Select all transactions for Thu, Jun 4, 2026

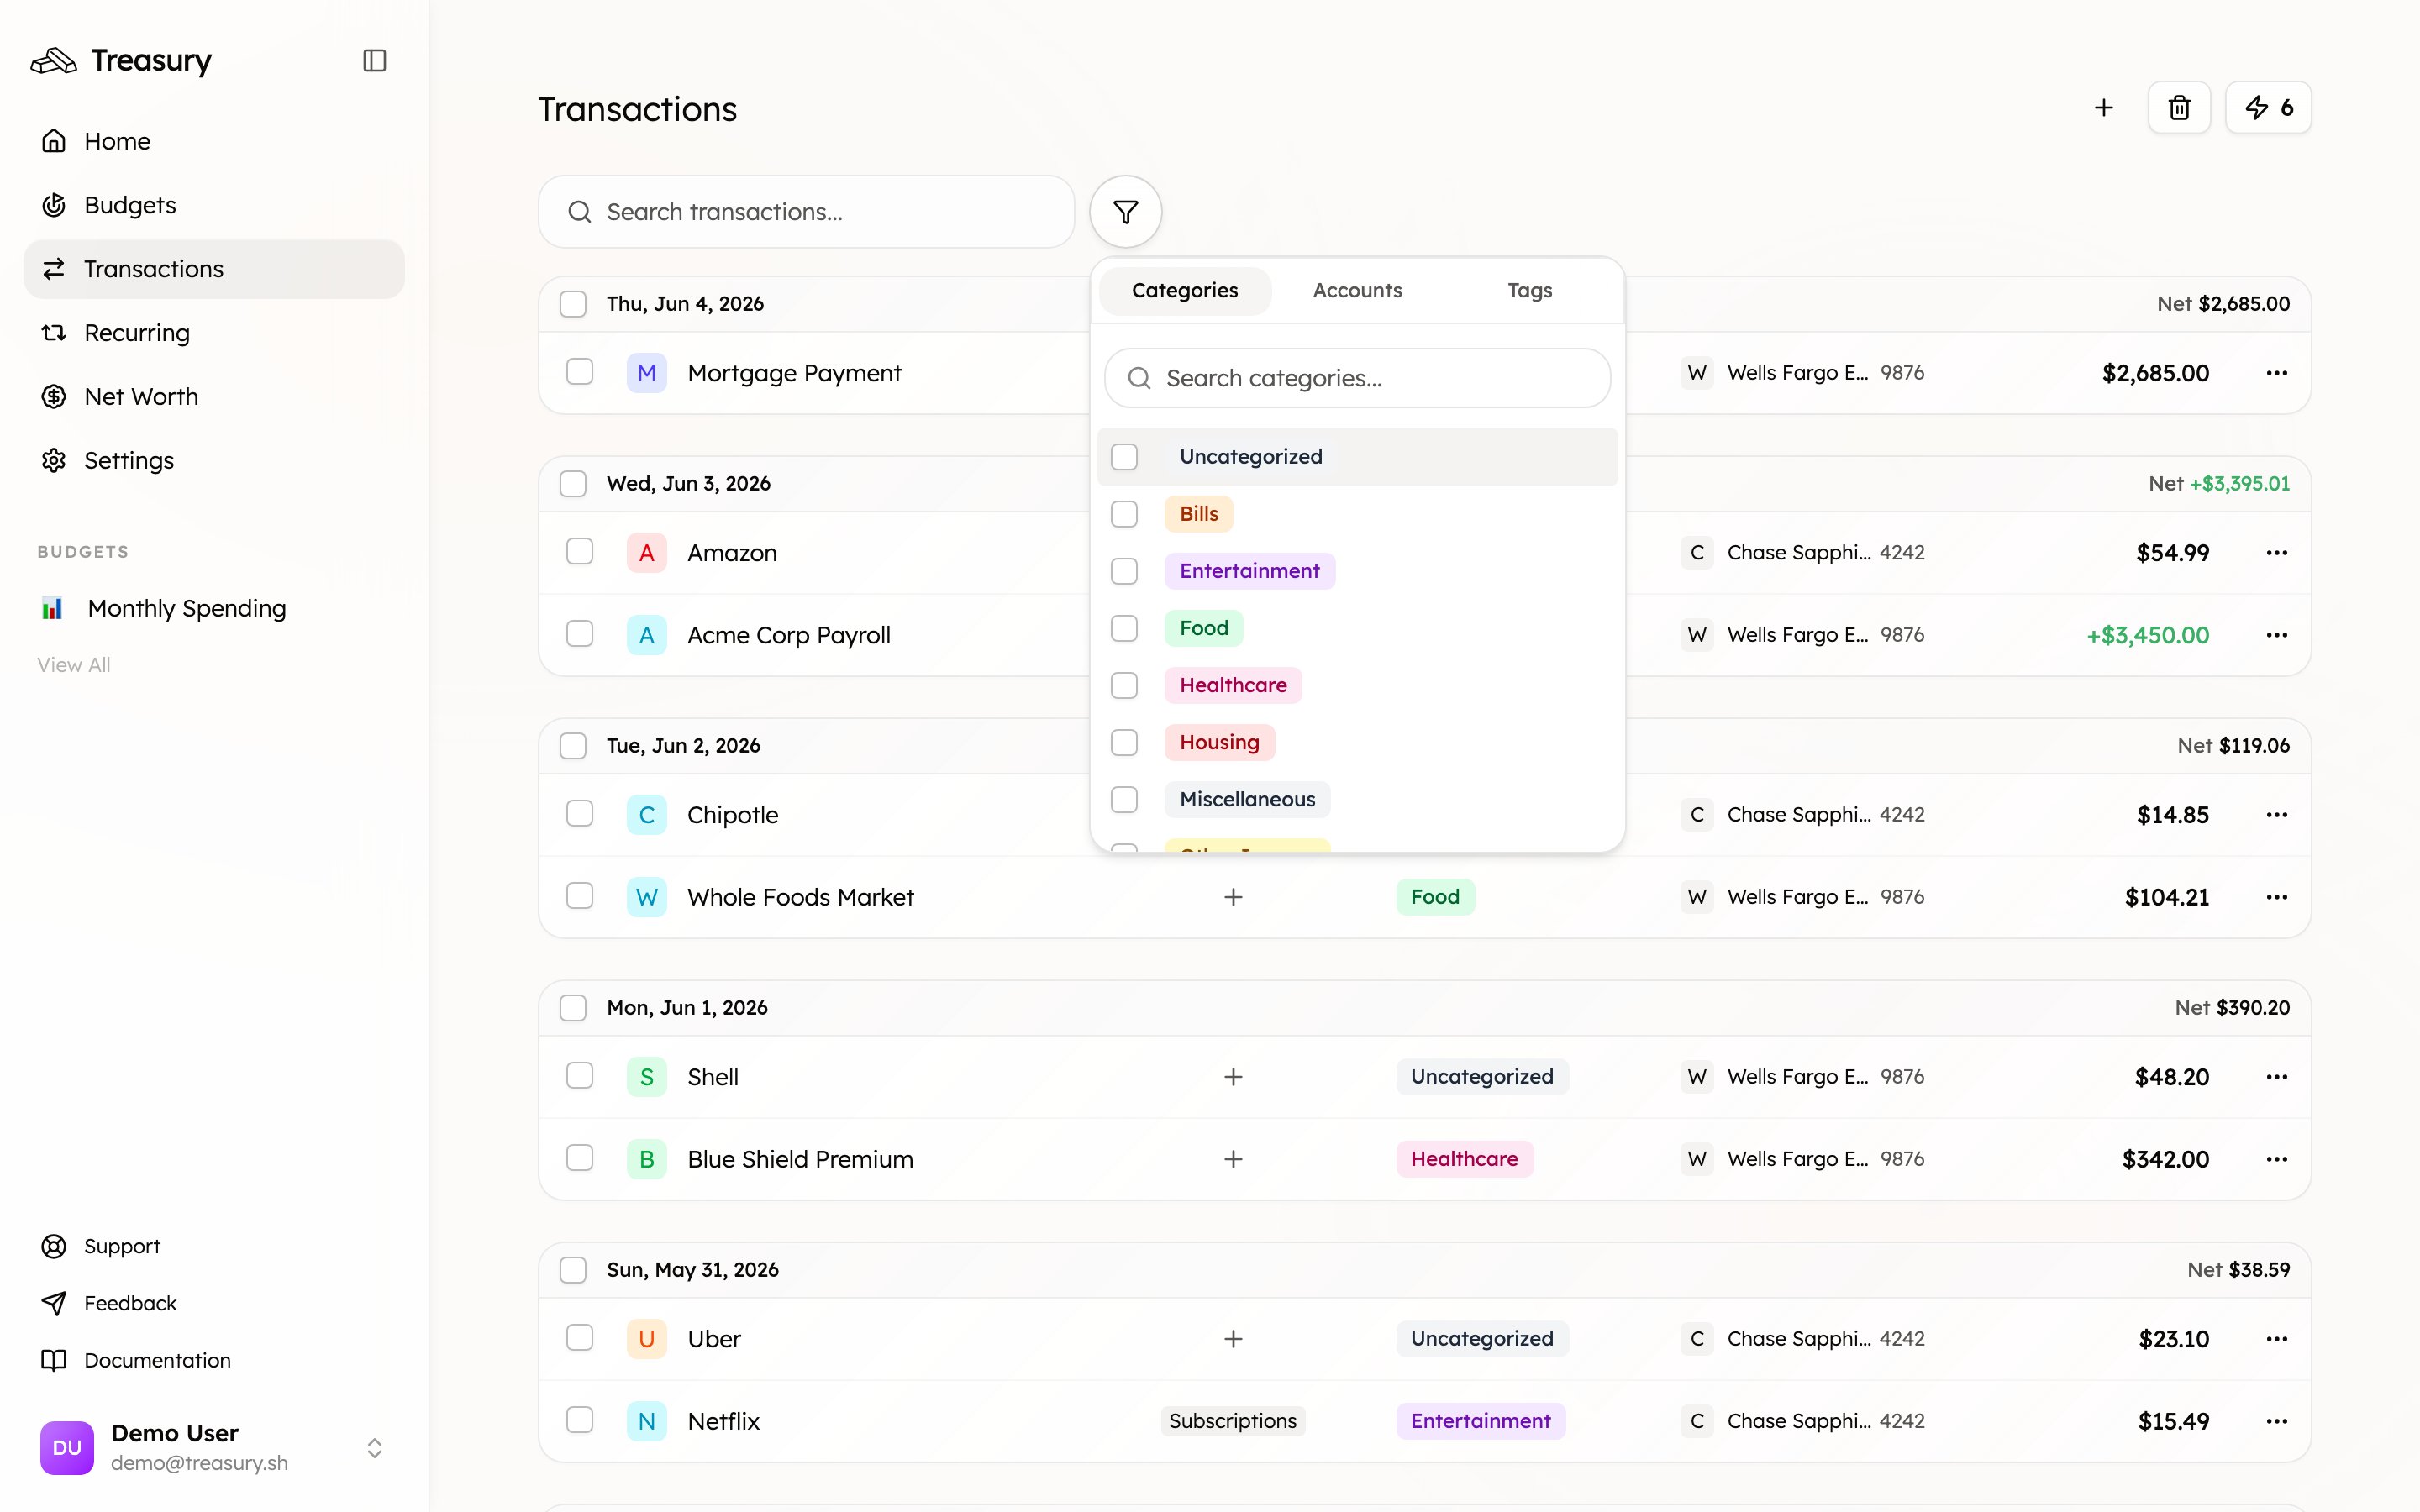(573, 304)
